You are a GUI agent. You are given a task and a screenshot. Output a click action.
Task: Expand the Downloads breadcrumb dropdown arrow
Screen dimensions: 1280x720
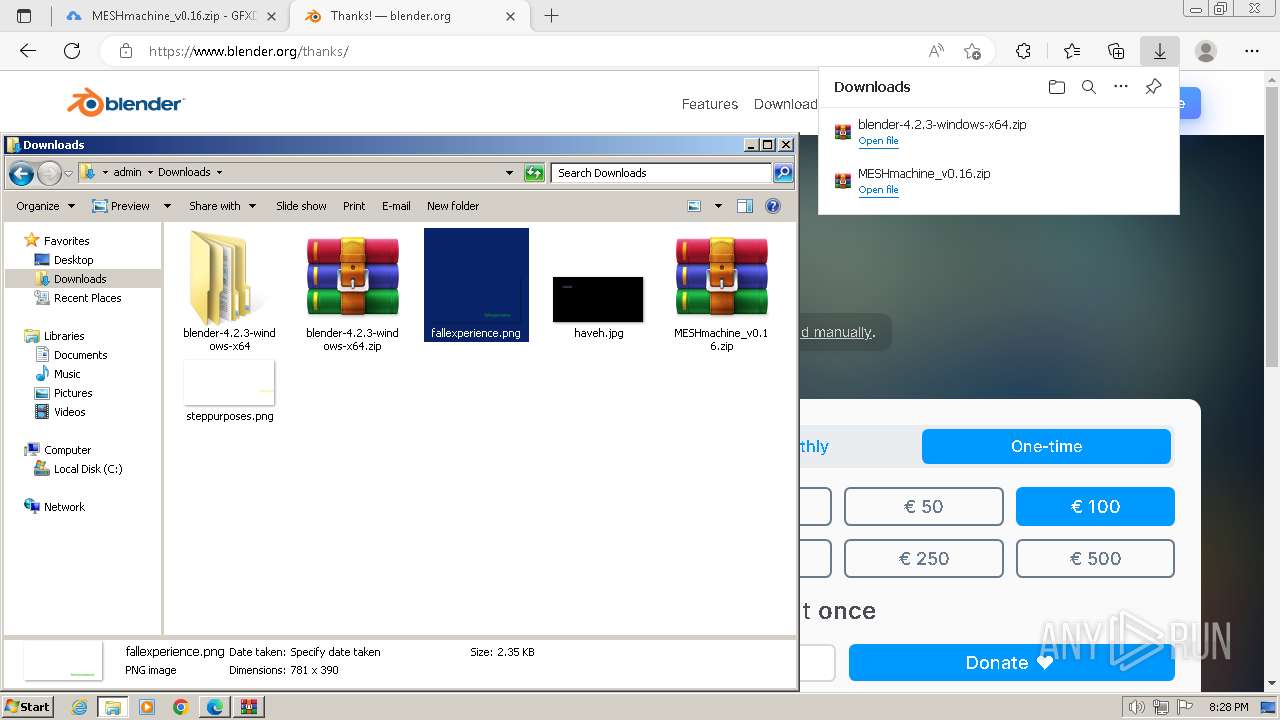click(219, 173)
